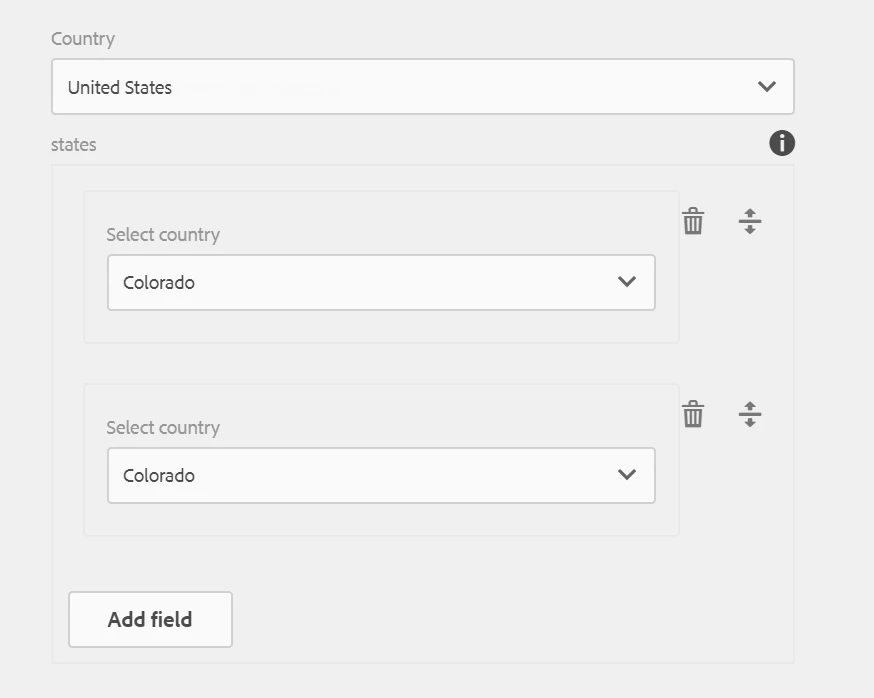Image resolution: width=874 pixels, height=698 pixels.
Task: Click the reorder handle of the second item
Action: (x=750, y=414)
